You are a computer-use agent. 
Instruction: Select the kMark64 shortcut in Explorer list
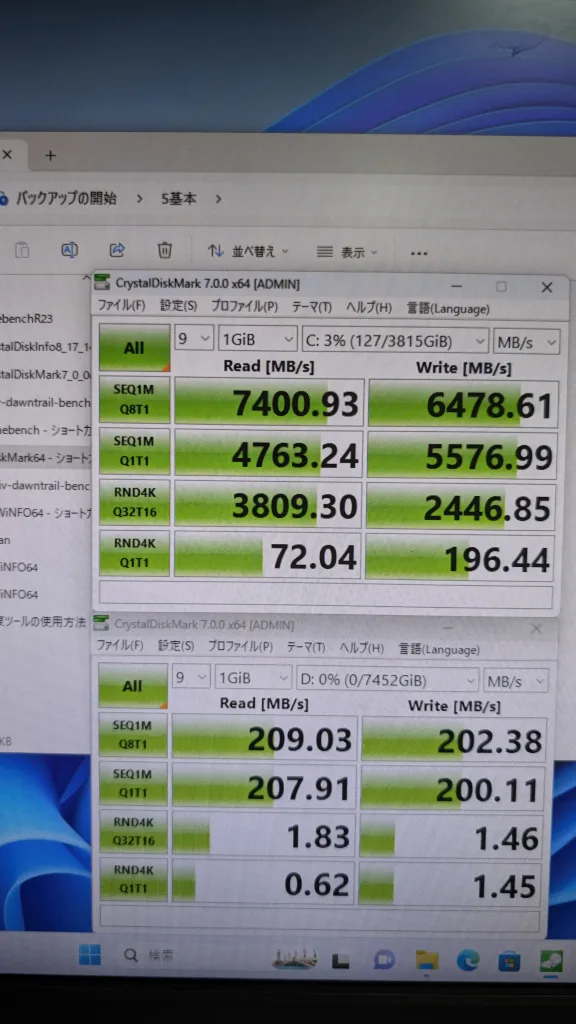46,458
